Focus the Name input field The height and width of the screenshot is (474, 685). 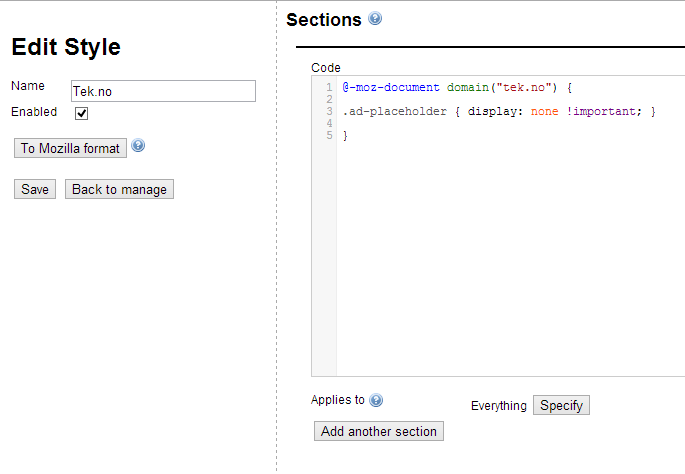click(163, 91)
